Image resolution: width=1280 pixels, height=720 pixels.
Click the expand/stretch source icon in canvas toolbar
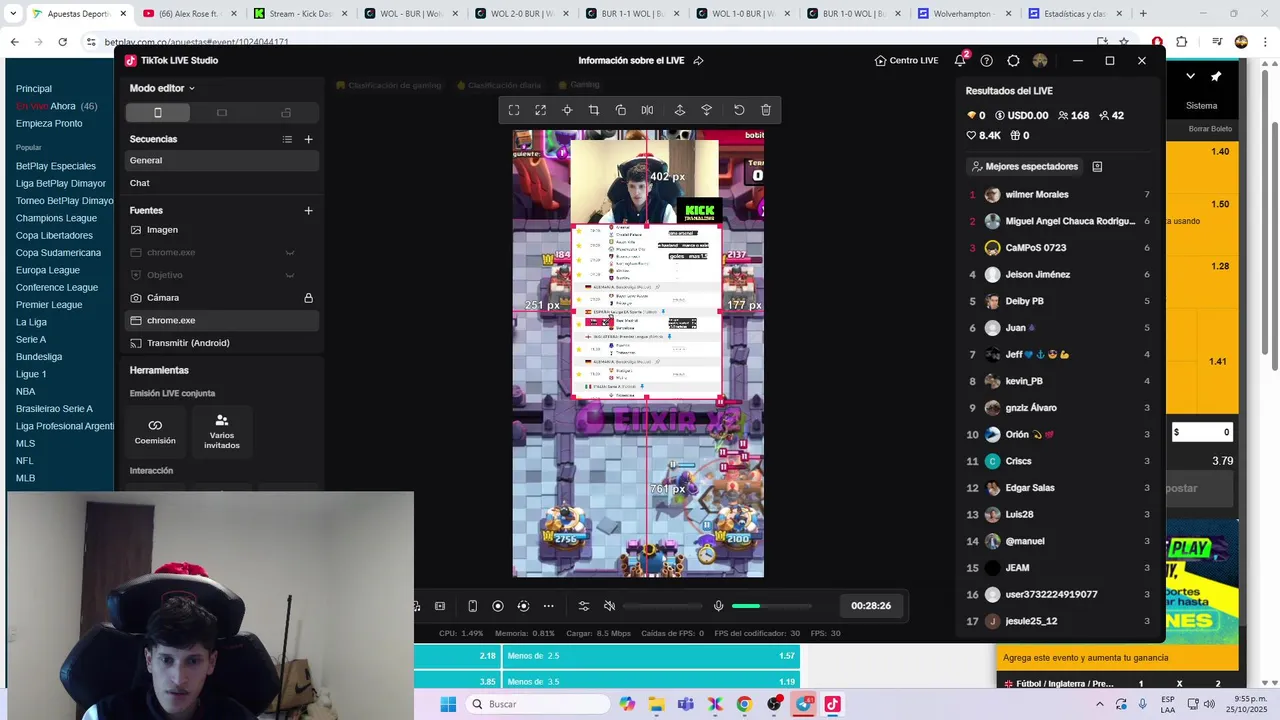[x=541, y=110]
